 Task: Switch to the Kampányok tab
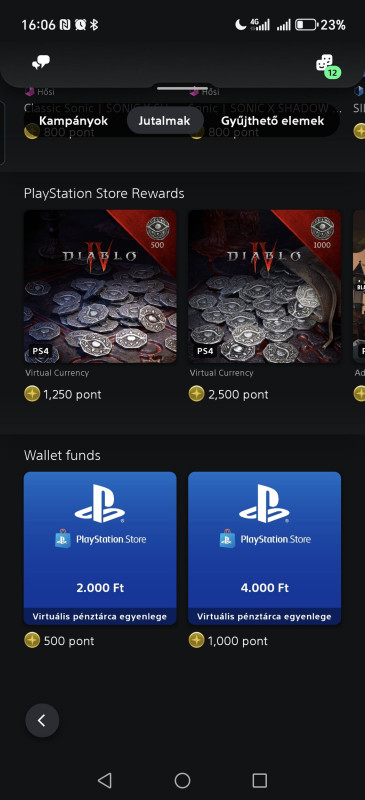(x=74, y=121)
